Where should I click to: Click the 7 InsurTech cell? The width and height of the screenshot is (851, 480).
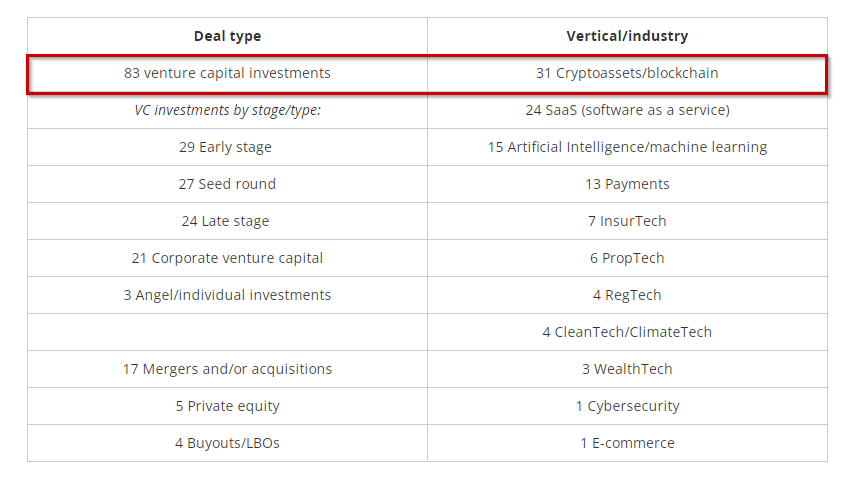coord(627,221)
